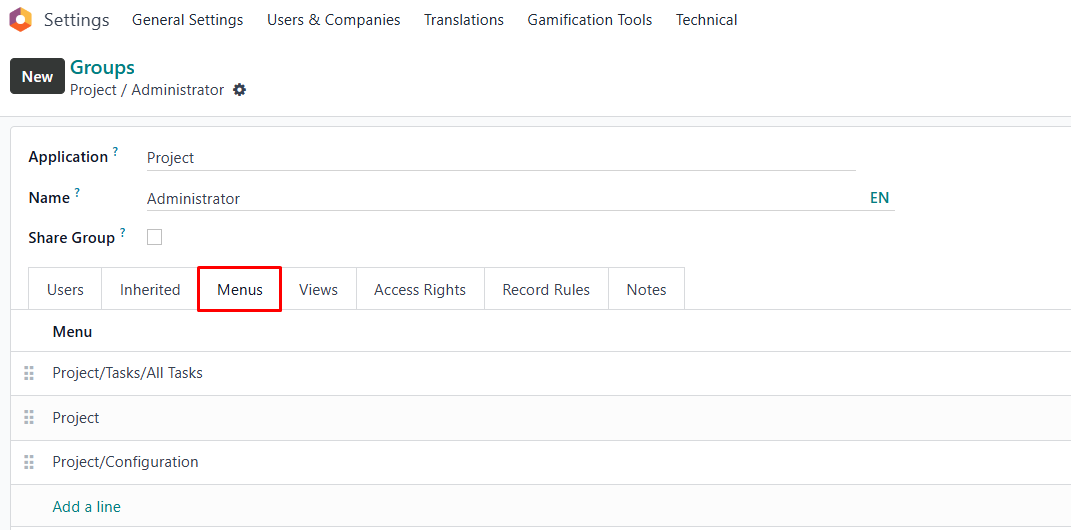Open the Gamification Tools menu
This screenshot has height=530, width=1071.
point(590,20)
